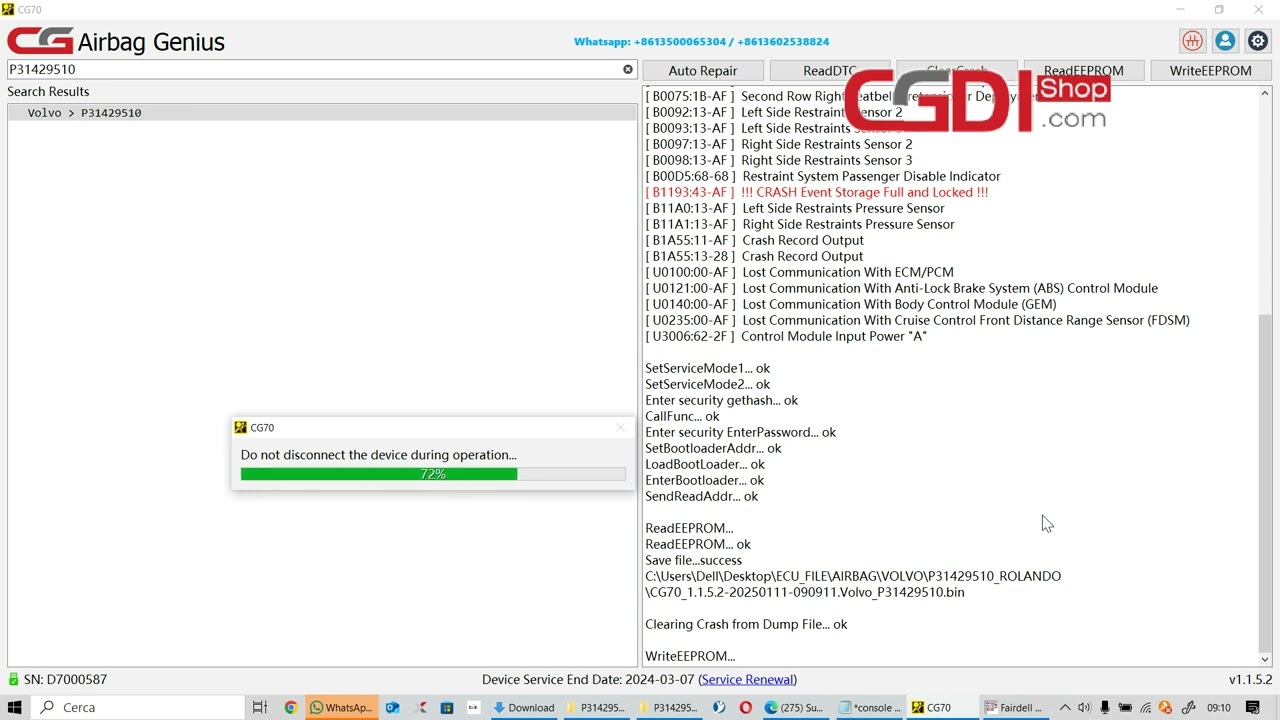The width and height of the screenshot is (1280, 720).
Task: Click the Whatsapp contact numbers text
Action: (x=701, y=41)
